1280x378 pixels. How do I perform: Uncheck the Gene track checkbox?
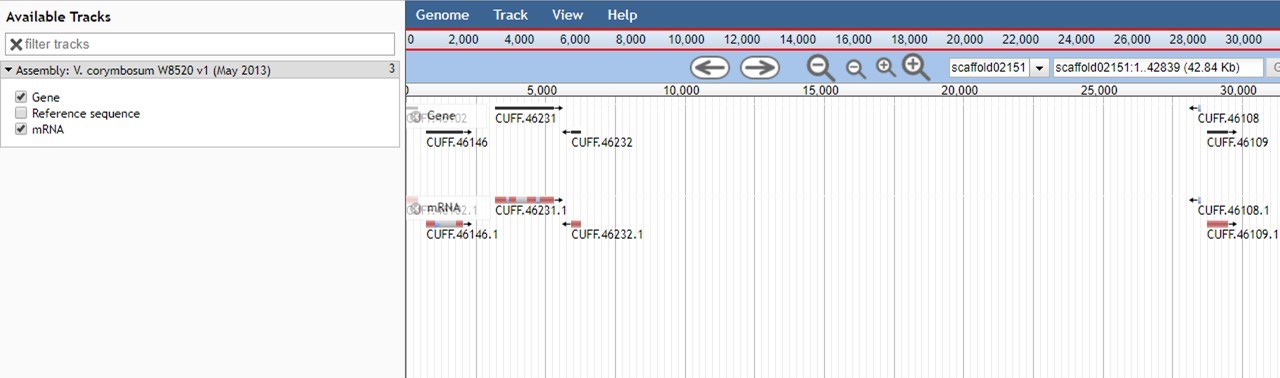click(x=21, y=97)
